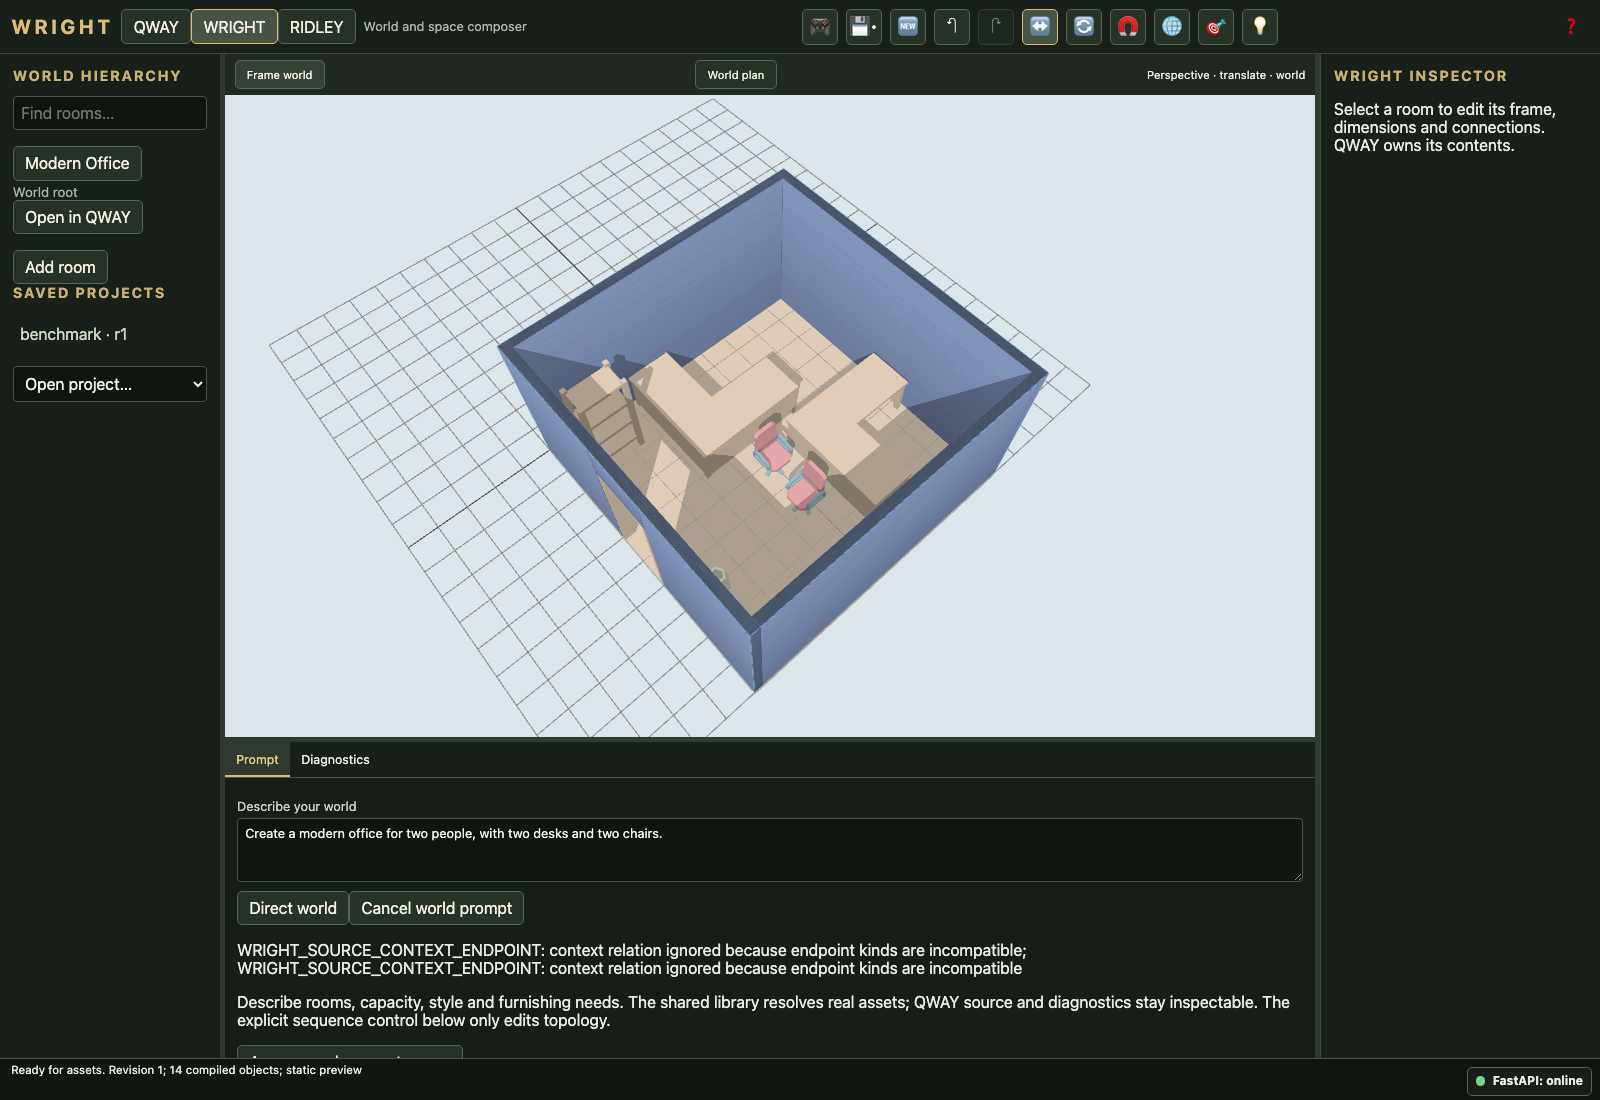Image resolution: width=1600 pixels, height=1100 pixels.
Task: Select the translate arrows tool
Action: [1040, 27]
